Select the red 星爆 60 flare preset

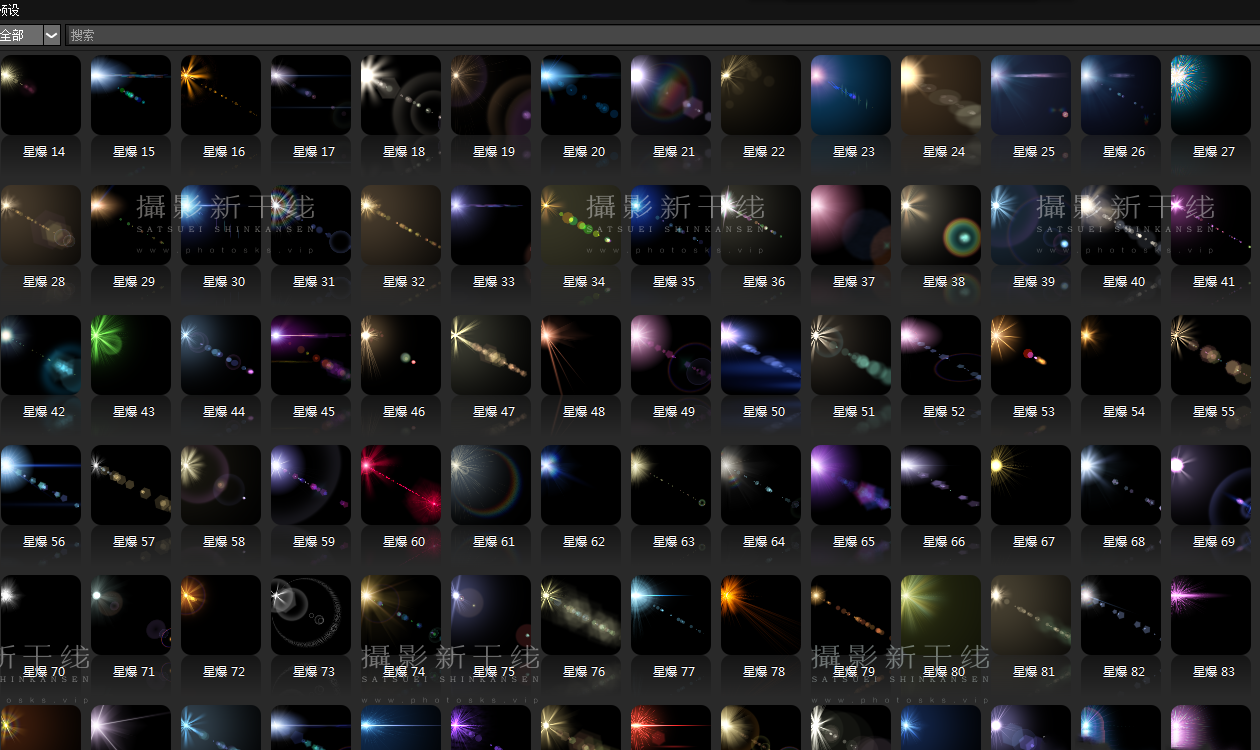point(401,485)
